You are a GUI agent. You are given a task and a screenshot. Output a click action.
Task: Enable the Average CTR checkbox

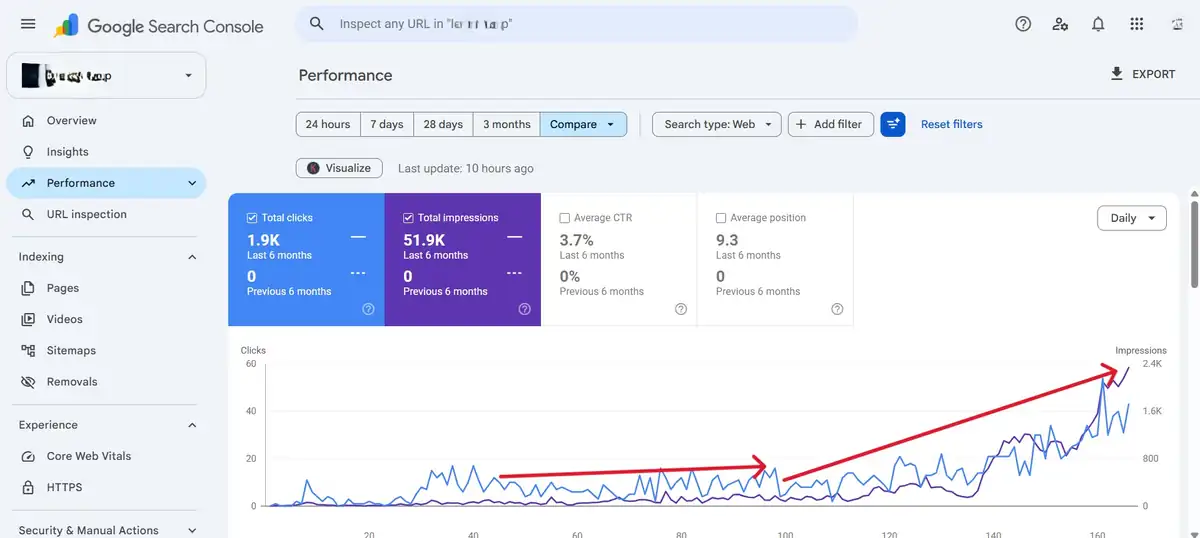(x=565, y=218)
